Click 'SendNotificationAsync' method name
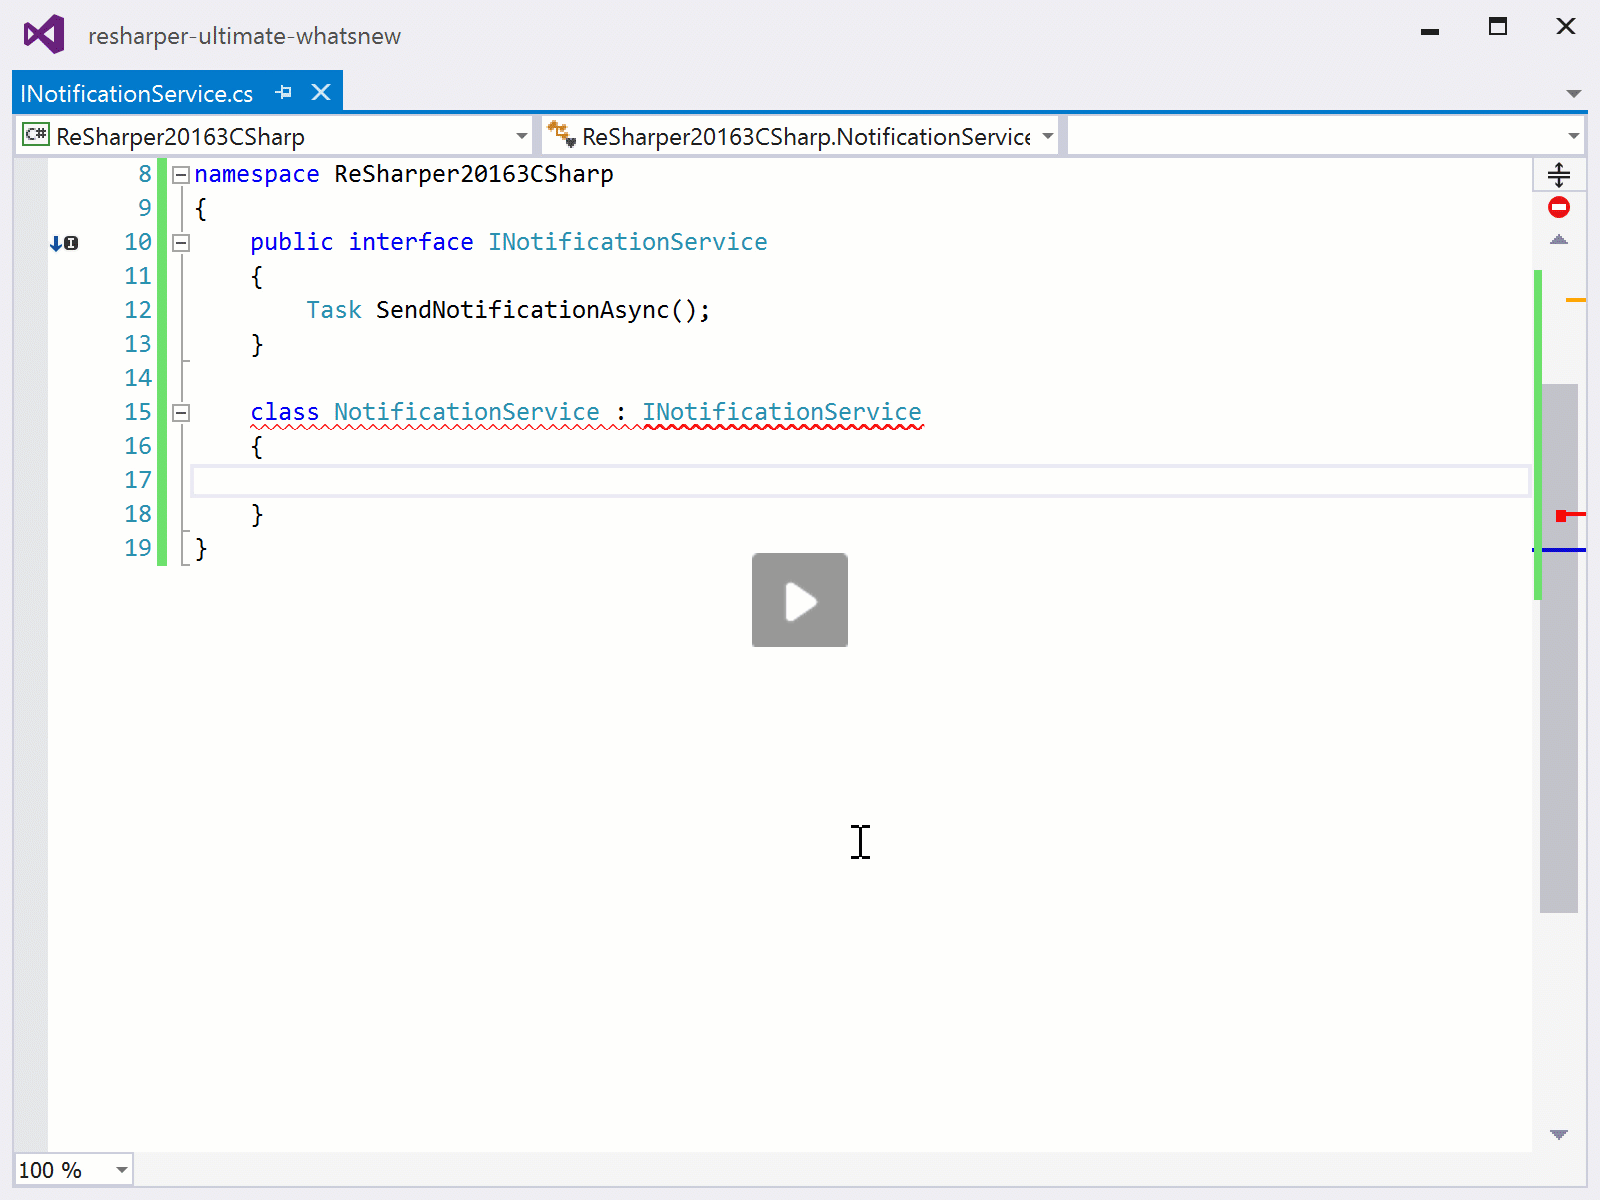 point(522,310)
